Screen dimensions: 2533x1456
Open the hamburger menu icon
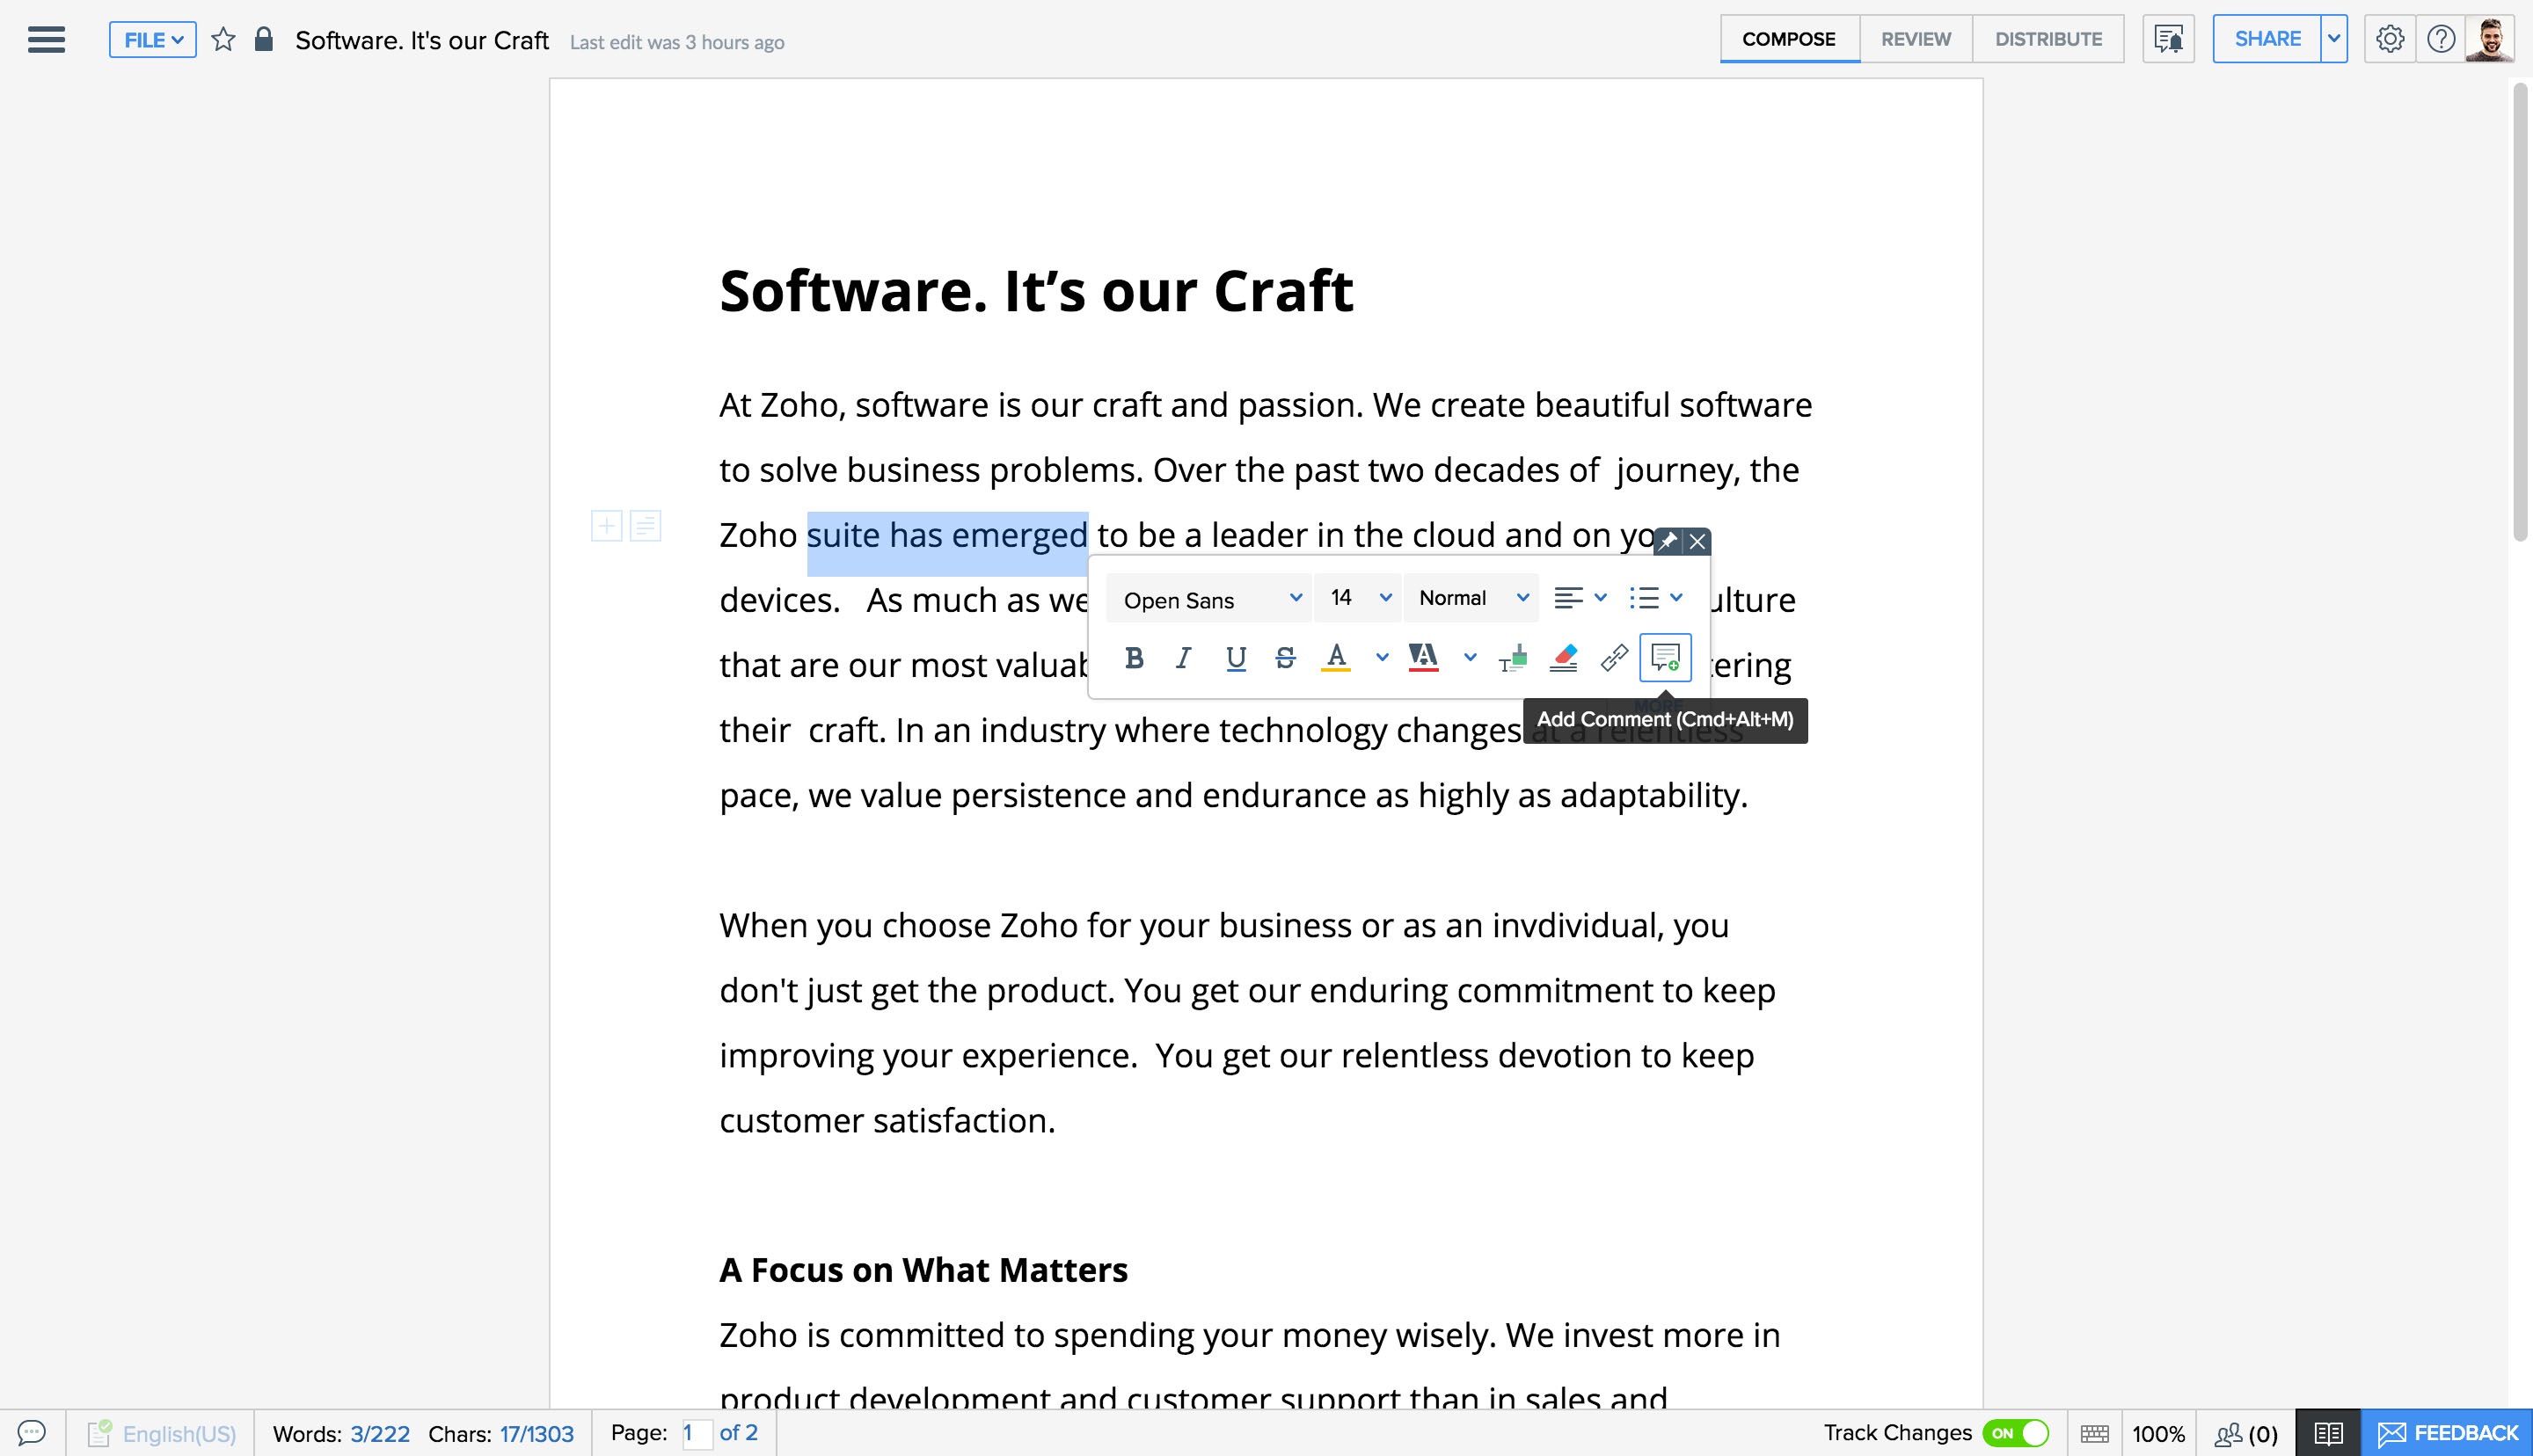coord(46,40)
